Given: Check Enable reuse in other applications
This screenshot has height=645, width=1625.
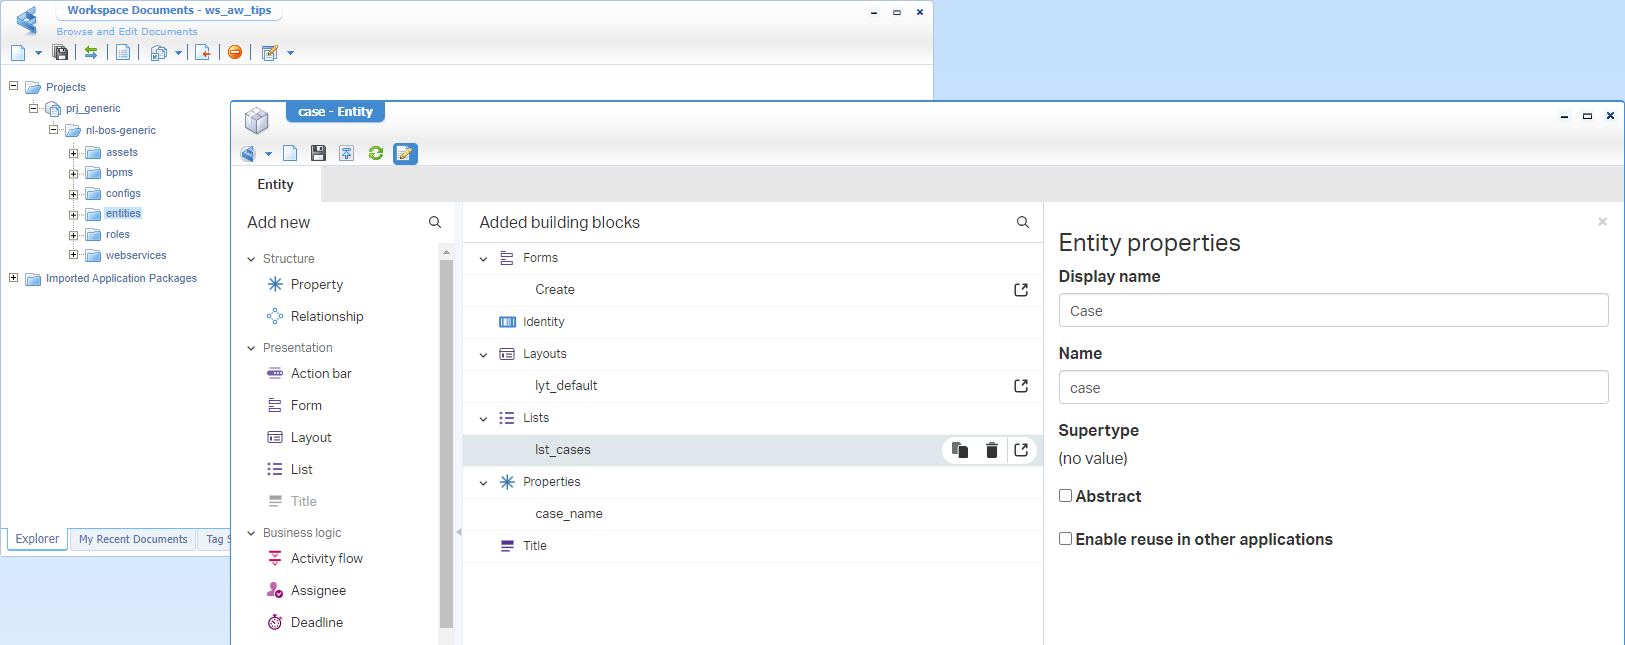Looking at the screenshot, I should point(1066,539).
